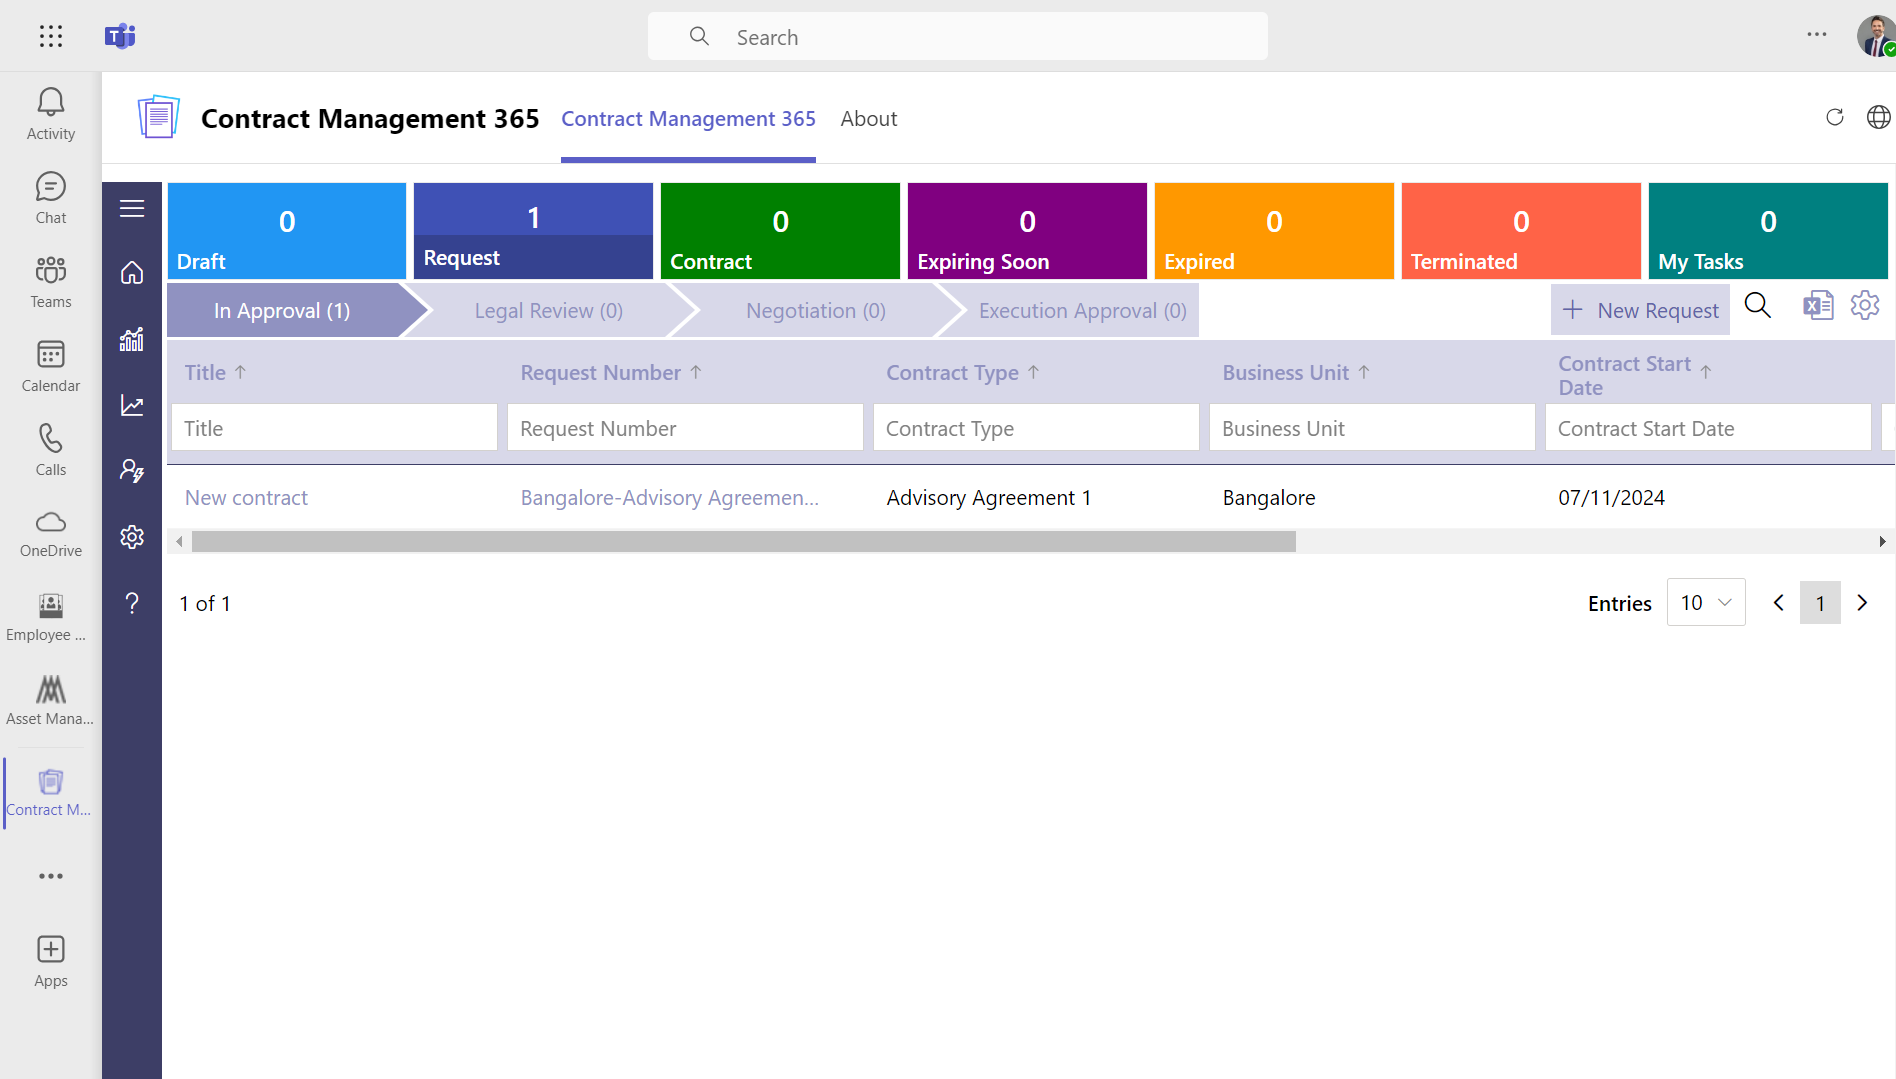Viewport: 1896px width, 1079px height.
Task: Go to the next page arrow
Action: tap(1862, 603)
